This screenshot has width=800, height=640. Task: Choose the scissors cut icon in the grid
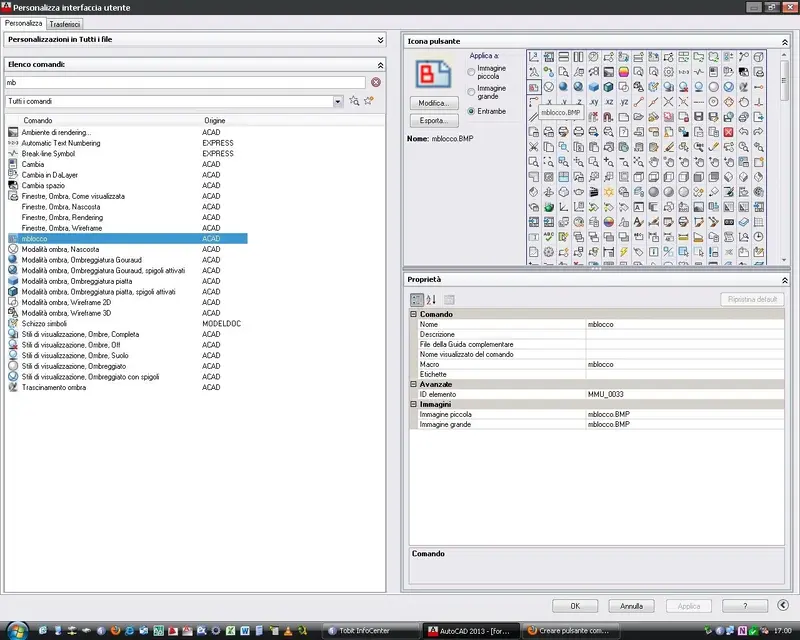click(534, 147)
